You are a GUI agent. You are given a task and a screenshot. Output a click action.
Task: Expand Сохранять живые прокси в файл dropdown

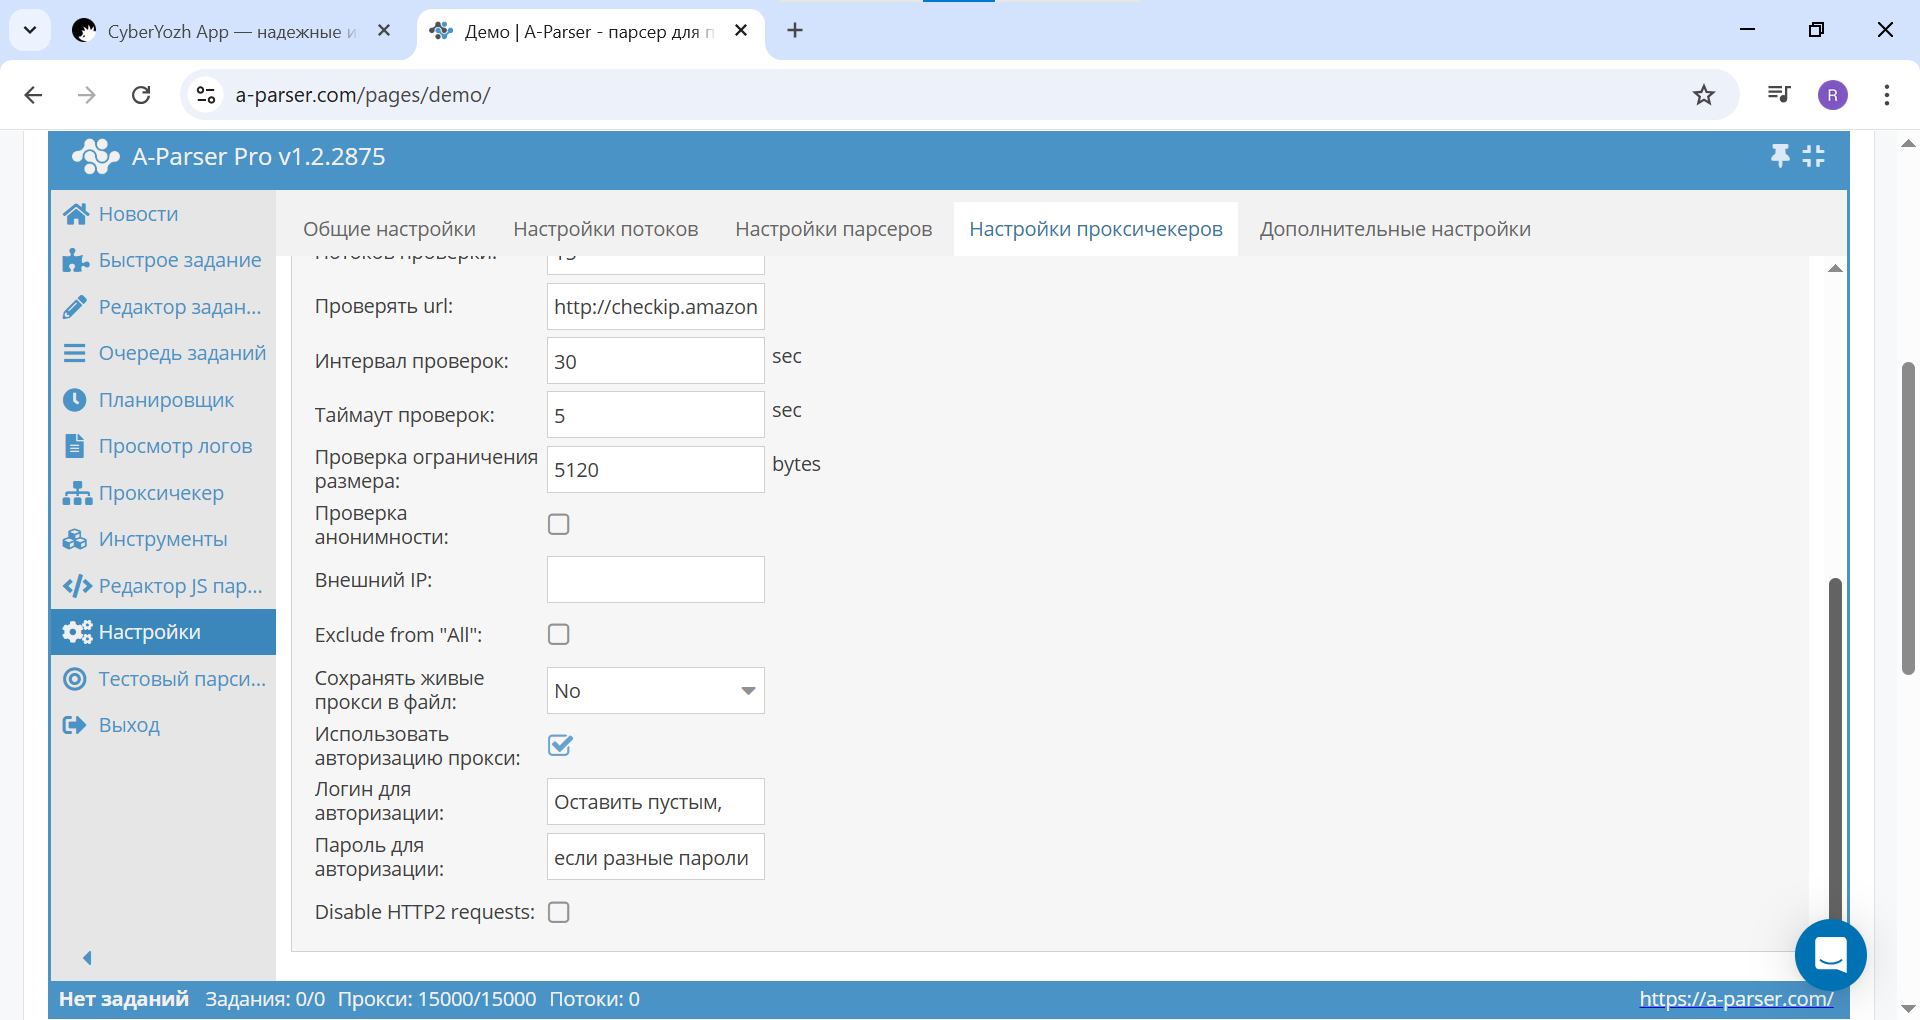tap(655, 691)
